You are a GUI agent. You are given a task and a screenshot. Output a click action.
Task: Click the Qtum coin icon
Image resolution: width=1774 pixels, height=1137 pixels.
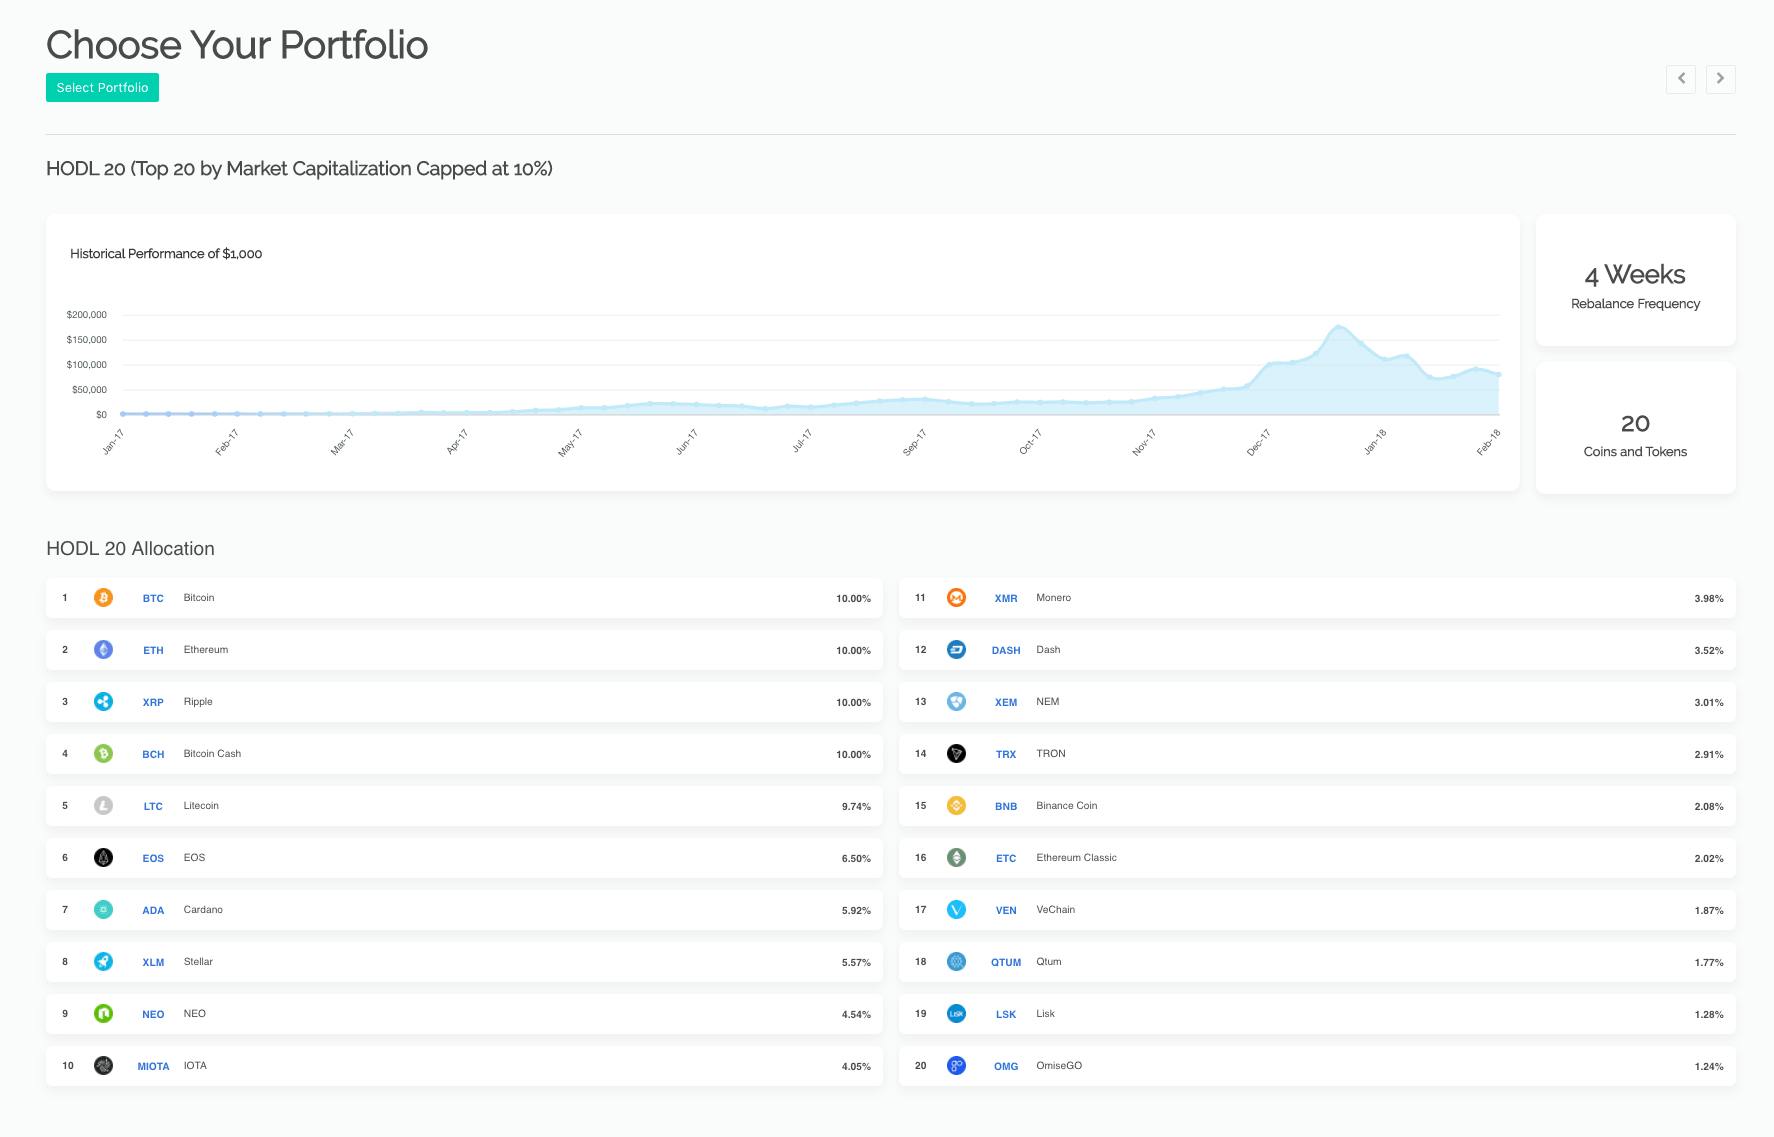coord(956,962)
